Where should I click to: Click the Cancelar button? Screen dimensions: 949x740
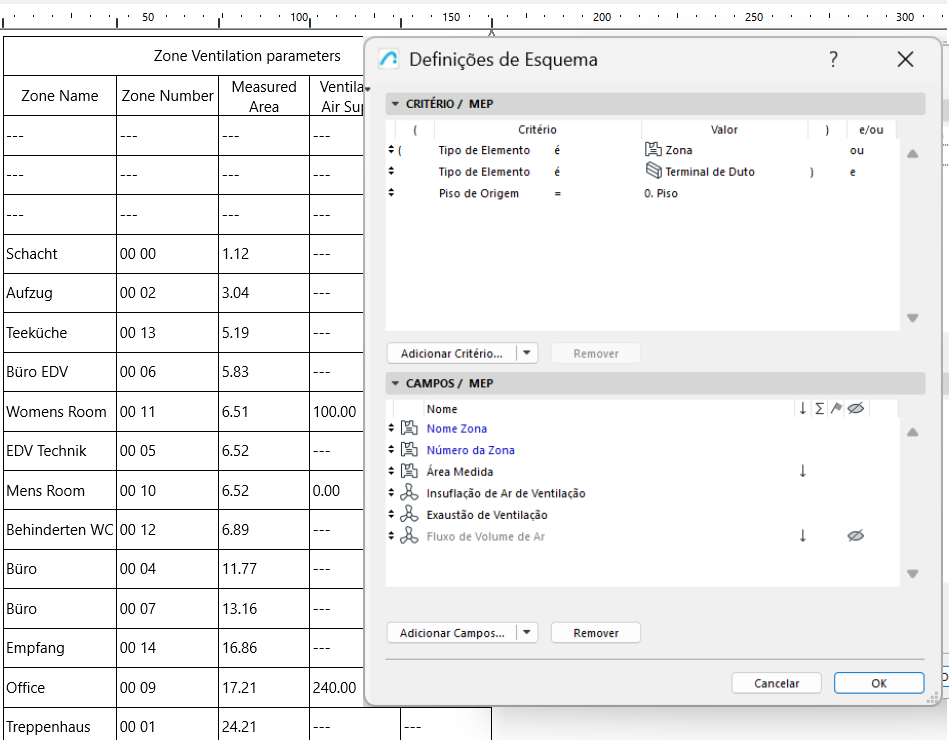(x=776, y=684)
